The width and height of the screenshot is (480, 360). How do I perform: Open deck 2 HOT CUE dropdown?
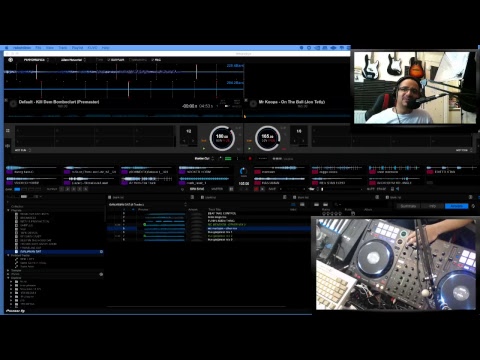click(x=463, y=150)
